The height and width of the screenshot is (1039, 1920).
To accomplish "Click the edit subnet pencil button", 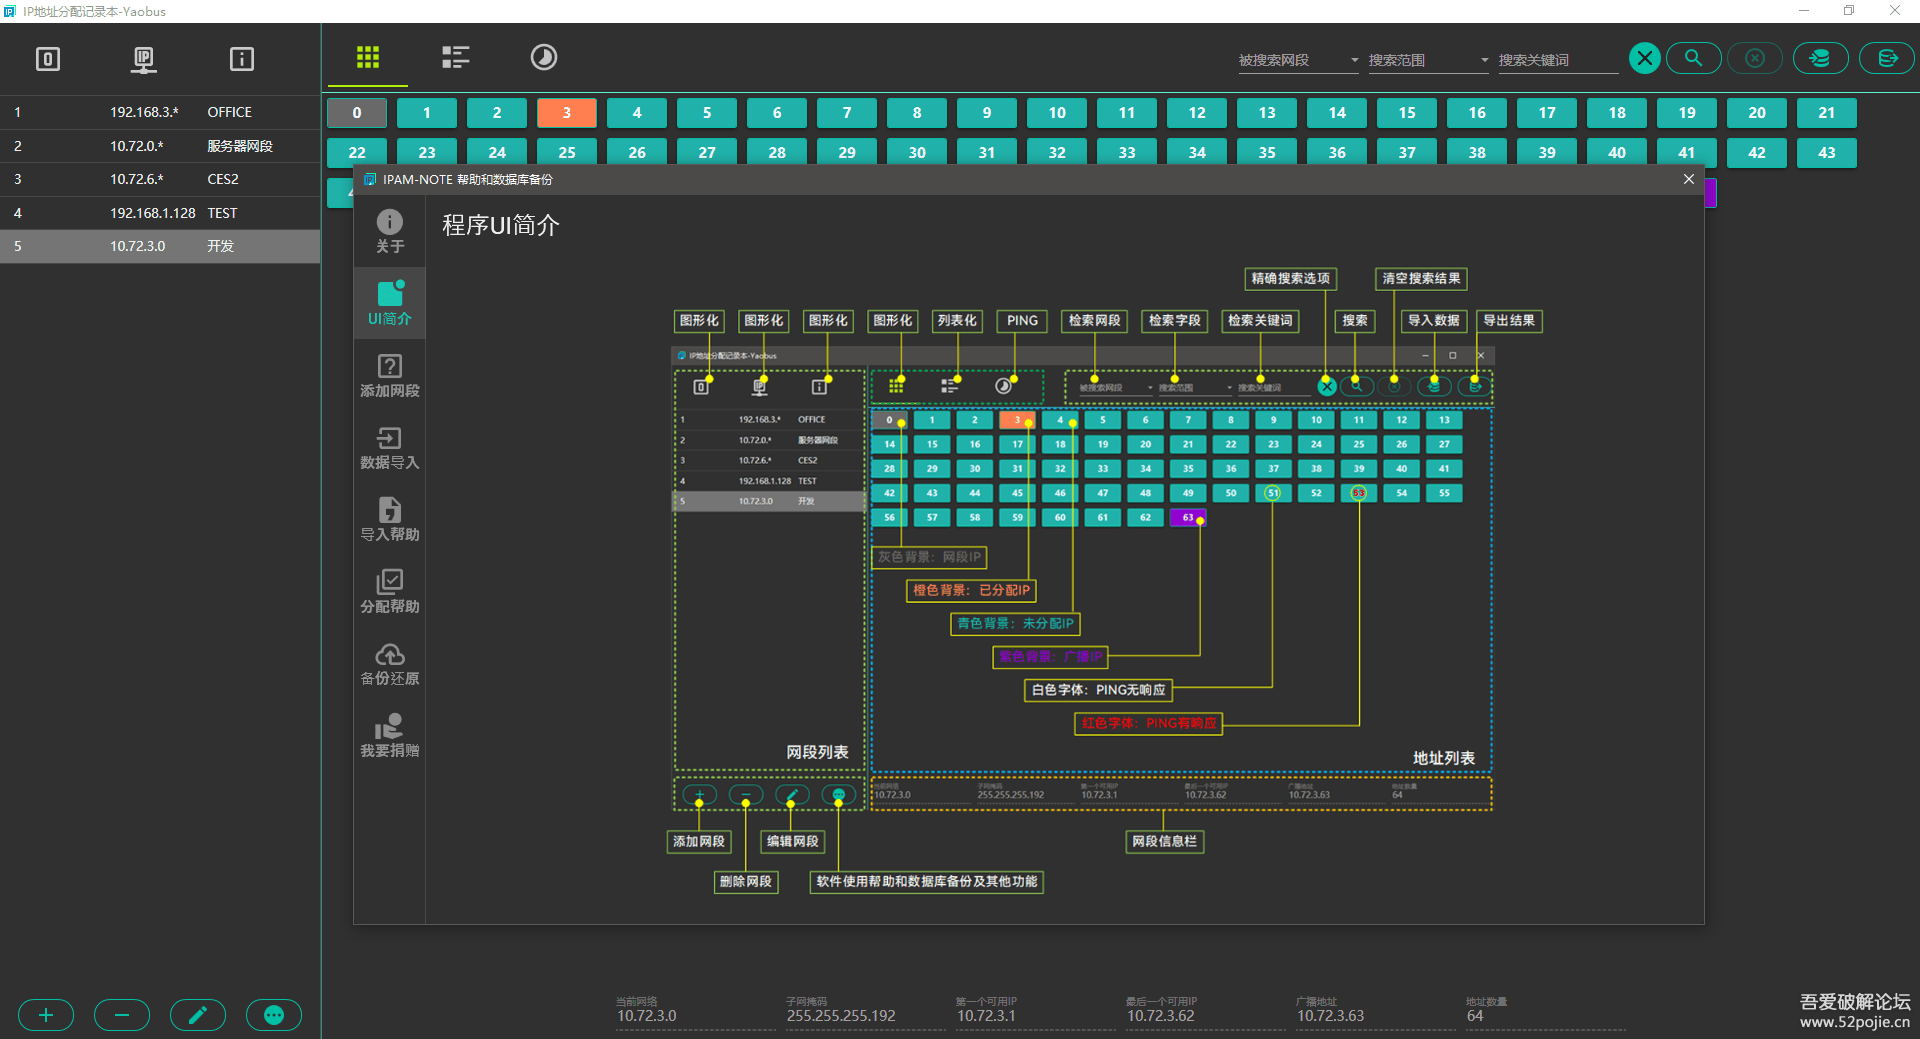I will coord(198,1015).
